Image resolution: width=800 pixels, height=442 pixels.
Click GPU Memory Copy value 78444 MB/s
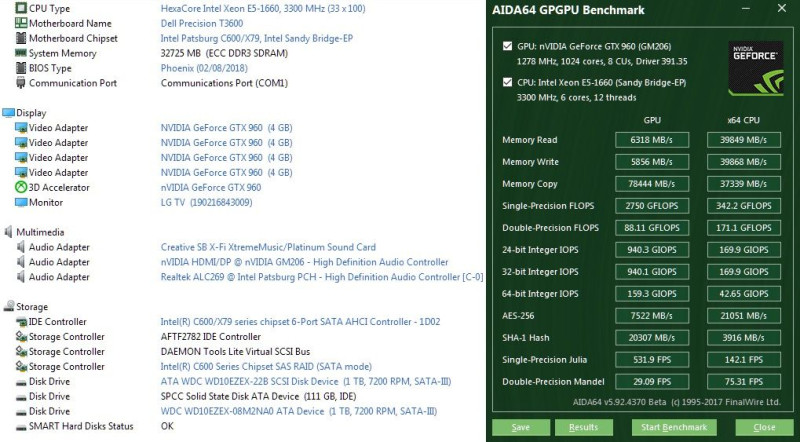(652, 184)
